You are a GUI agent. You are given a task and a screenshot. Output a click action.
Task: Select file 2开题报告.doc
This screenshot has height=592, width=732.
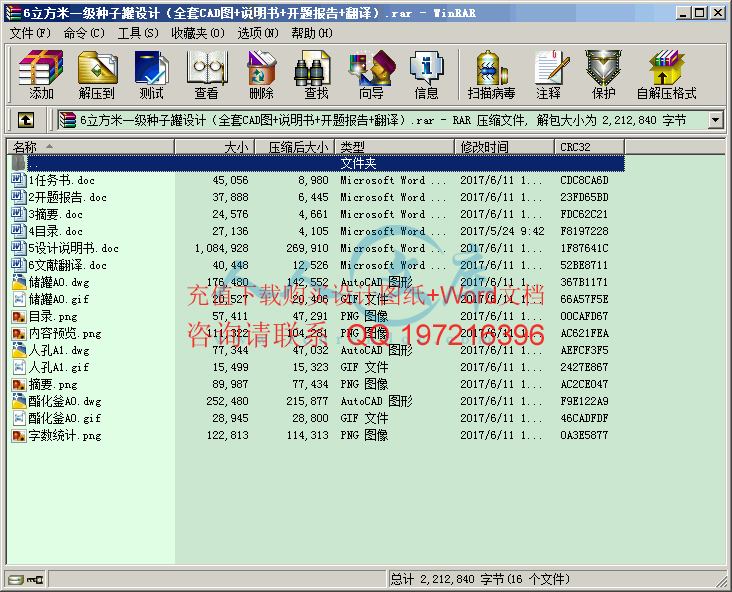tap(67, 197)
